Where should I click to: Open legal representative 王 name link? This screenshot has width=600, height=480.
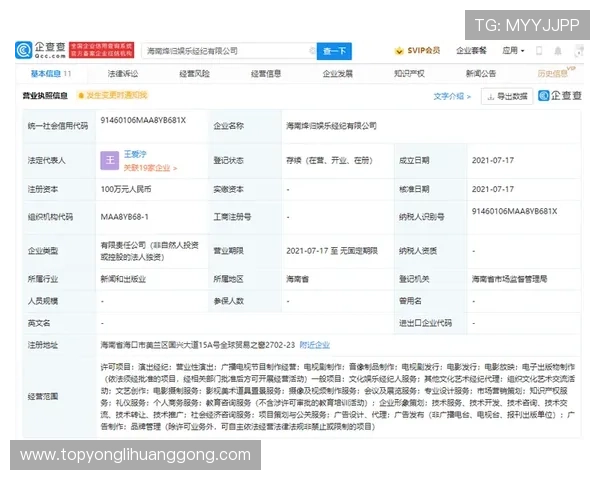pyautogui.click(x=135, y=154)
